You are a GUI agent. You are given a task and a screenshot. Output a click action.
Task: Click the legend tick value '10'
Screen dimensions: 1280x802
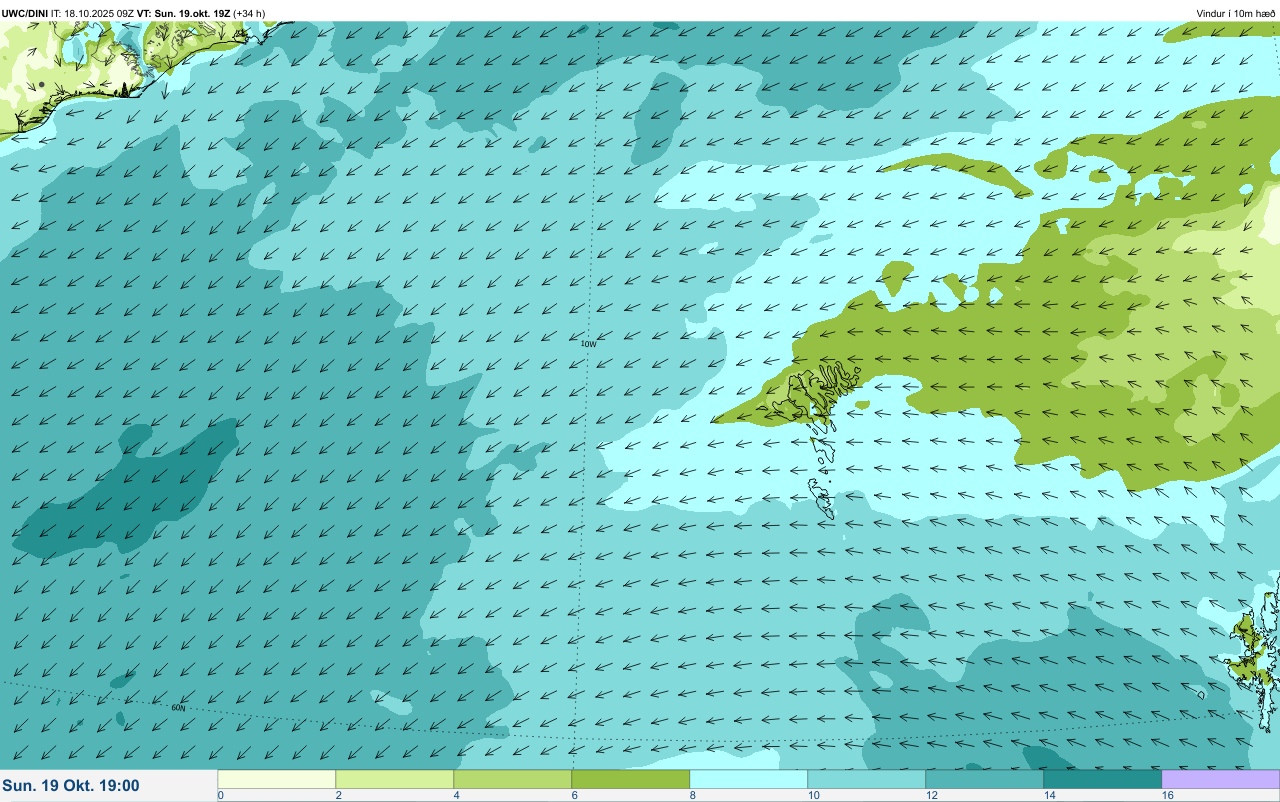click(x=814, y=795)
